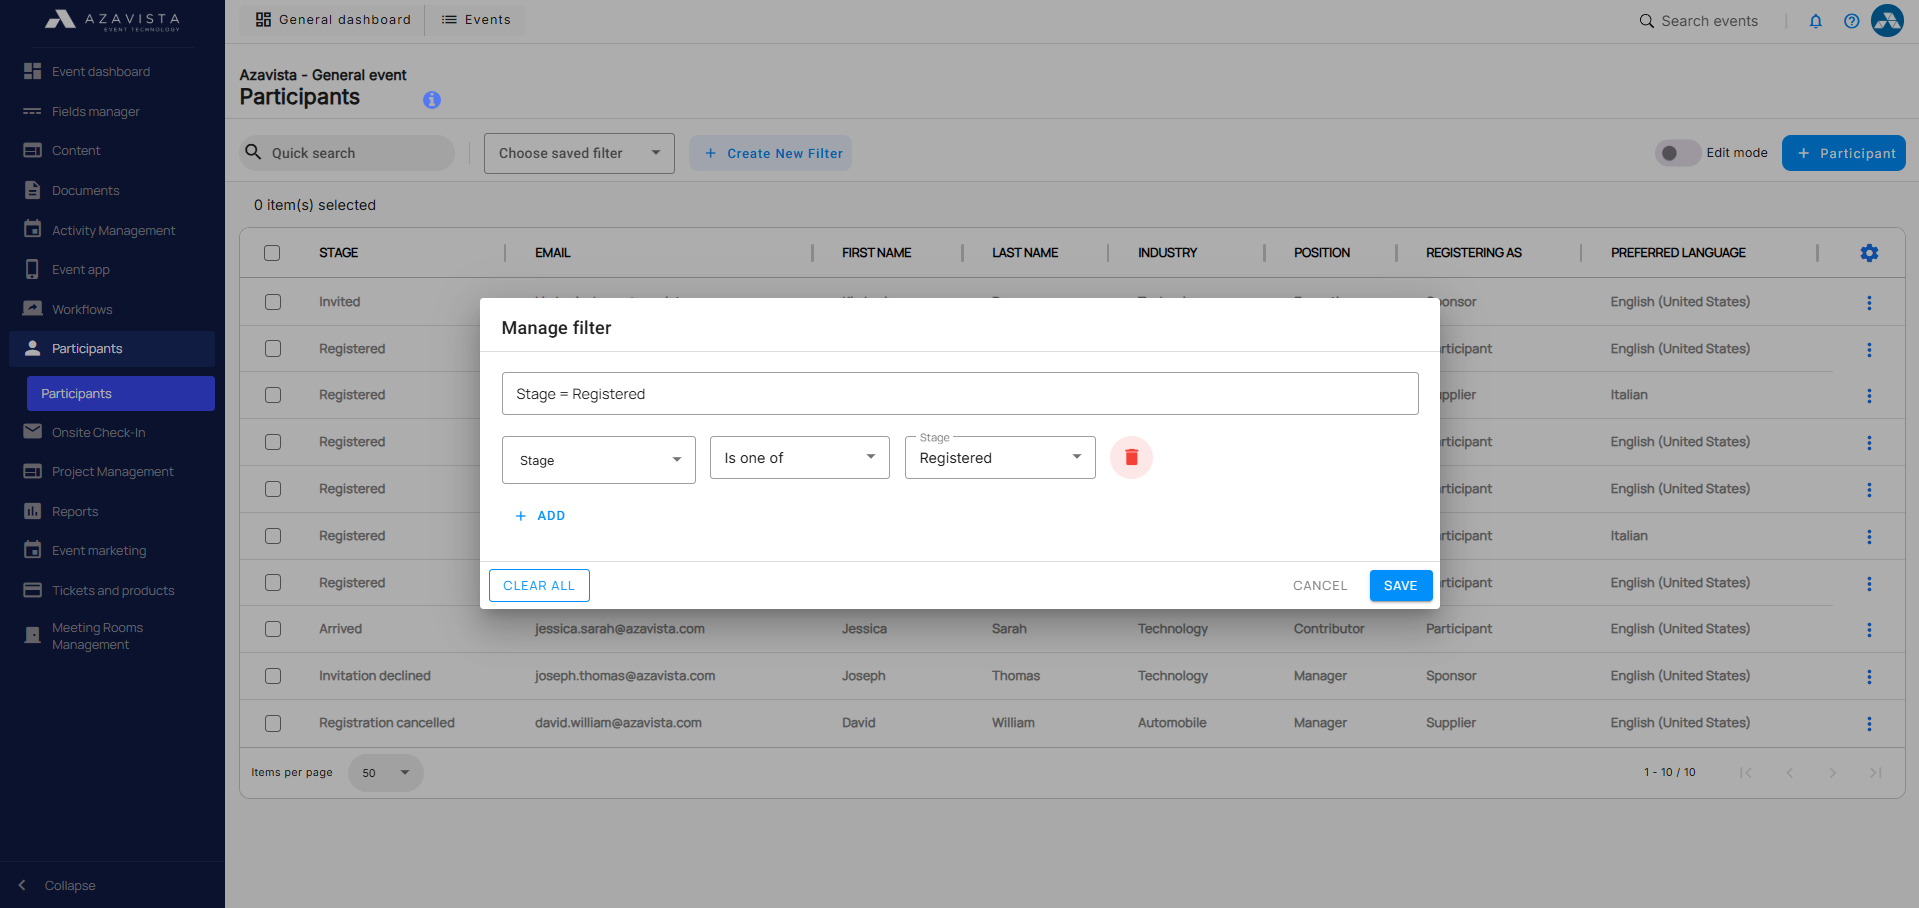
Task: Check the Invitation declined row checkbox
Action: pyautogui.click(x=273, y=676)
